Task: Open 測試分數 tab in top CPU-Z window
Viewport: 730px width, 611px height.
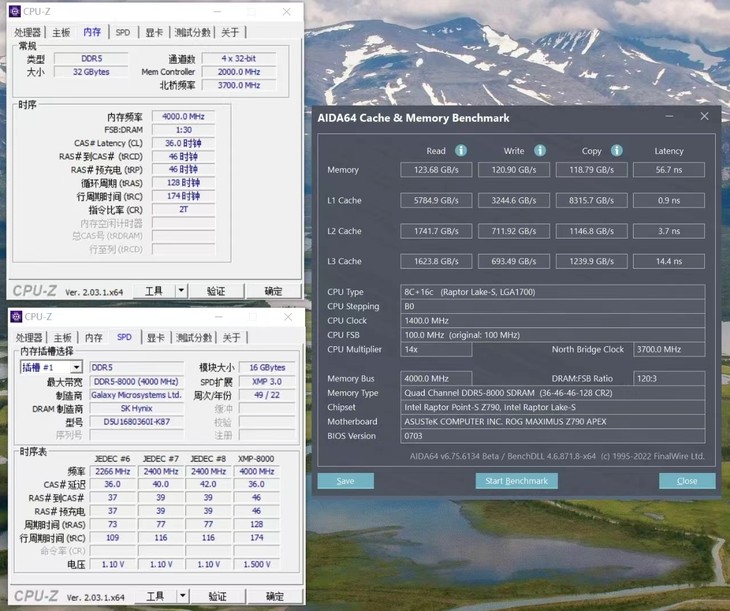Action: point(192,32)
